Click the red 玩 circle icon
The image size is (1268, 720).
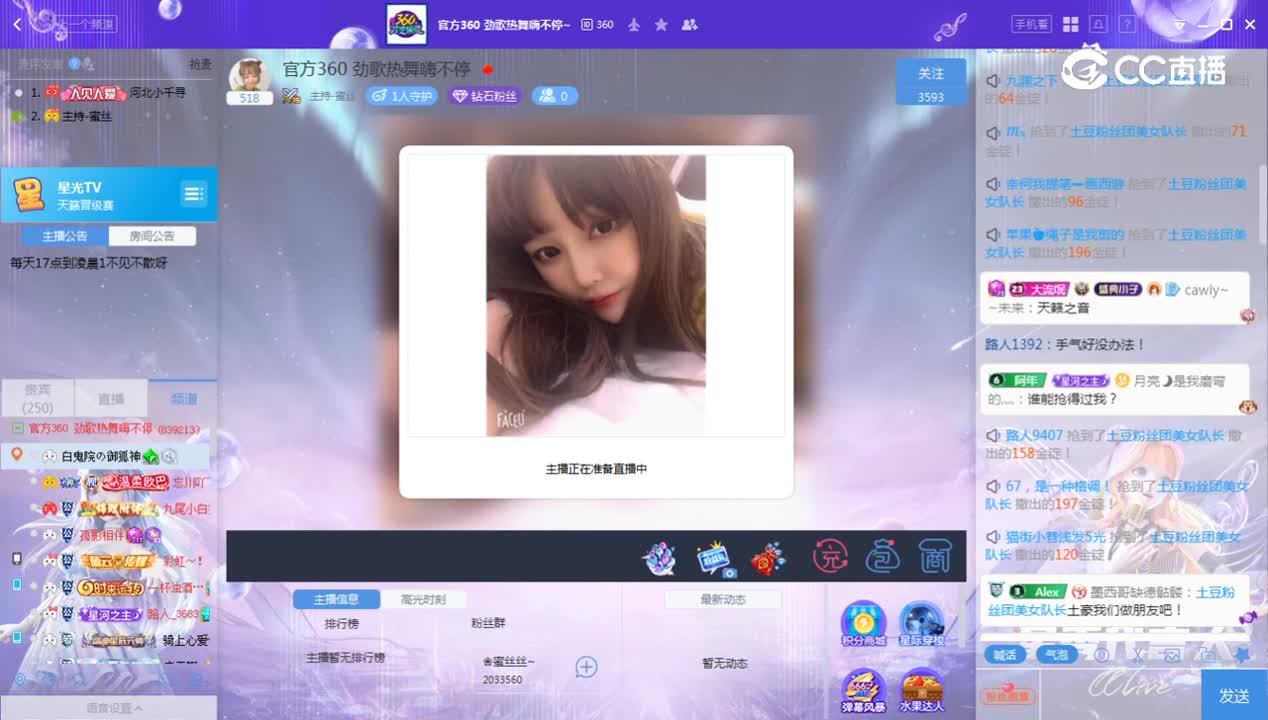click(x=829, y=556)
